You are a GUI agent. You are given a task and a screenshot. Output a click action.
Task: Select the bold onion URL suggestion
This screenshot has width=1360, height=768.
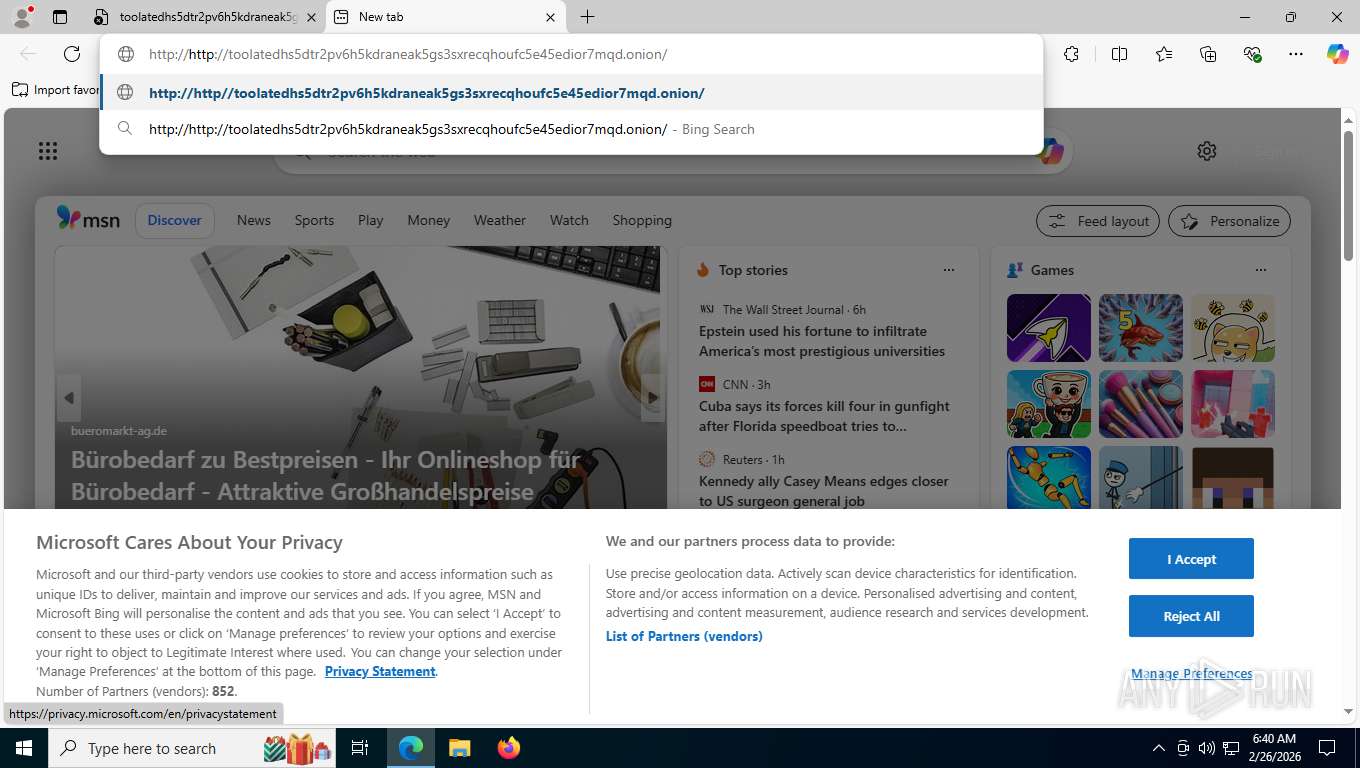(x=571, y=93)
